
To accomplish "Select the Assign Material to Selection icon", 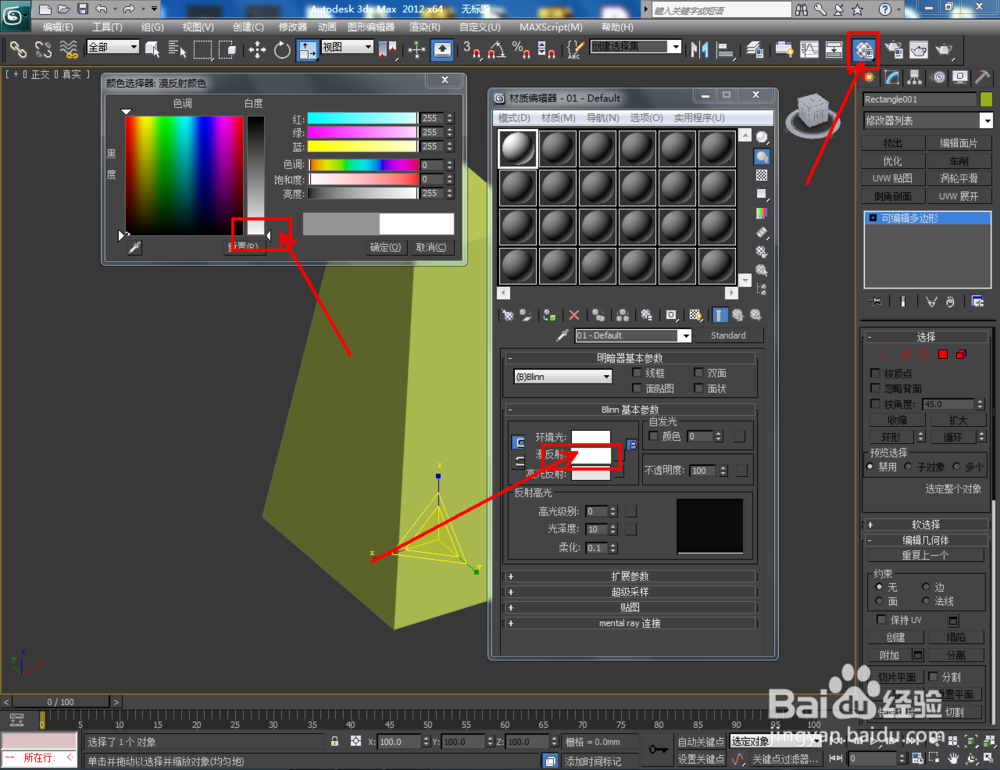I will pos(525,316).
